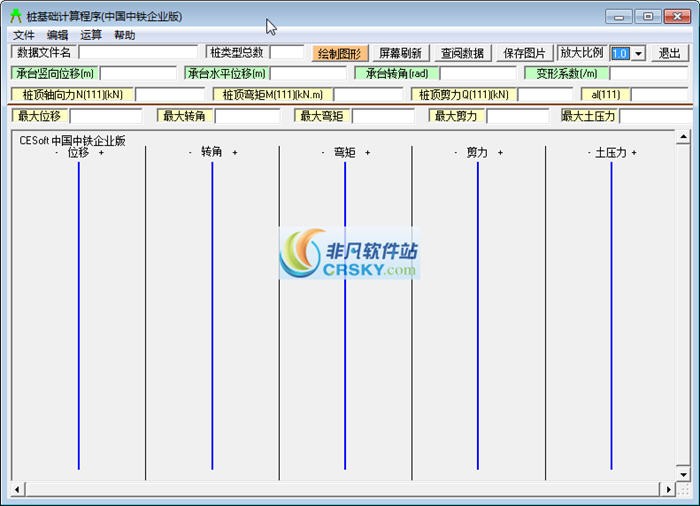Click the 最大土压力 label
The image size is (700, 506).
pyautogui.click(x=588, y=116)
